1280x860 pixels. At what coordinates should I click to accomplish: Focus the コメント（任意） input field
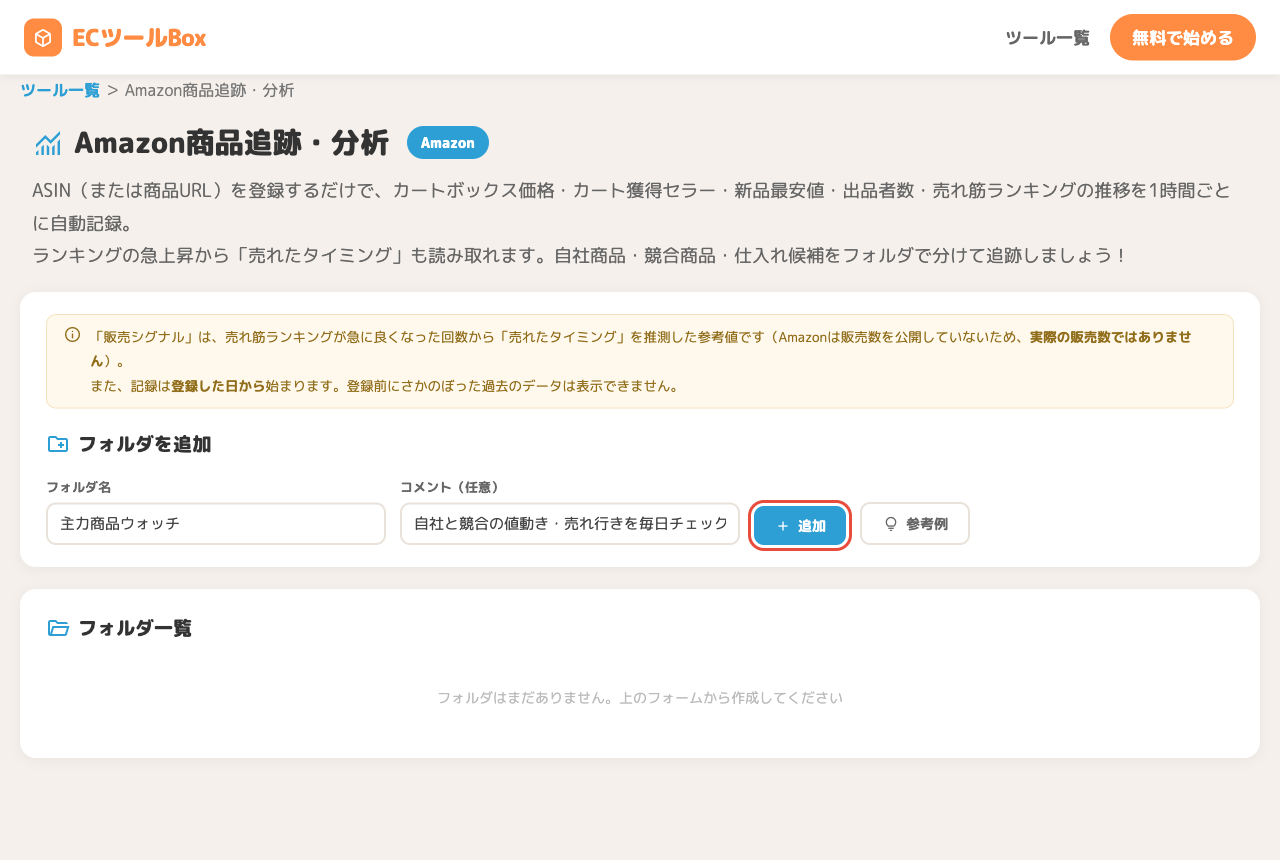[x=570, y=524]
